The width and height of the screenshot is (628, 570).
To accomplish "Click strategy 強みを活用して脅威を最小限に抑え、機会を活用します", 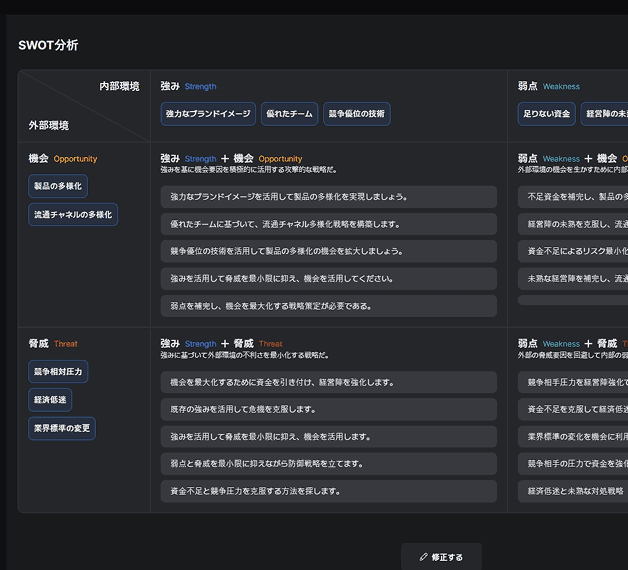I will pos(329,437).
